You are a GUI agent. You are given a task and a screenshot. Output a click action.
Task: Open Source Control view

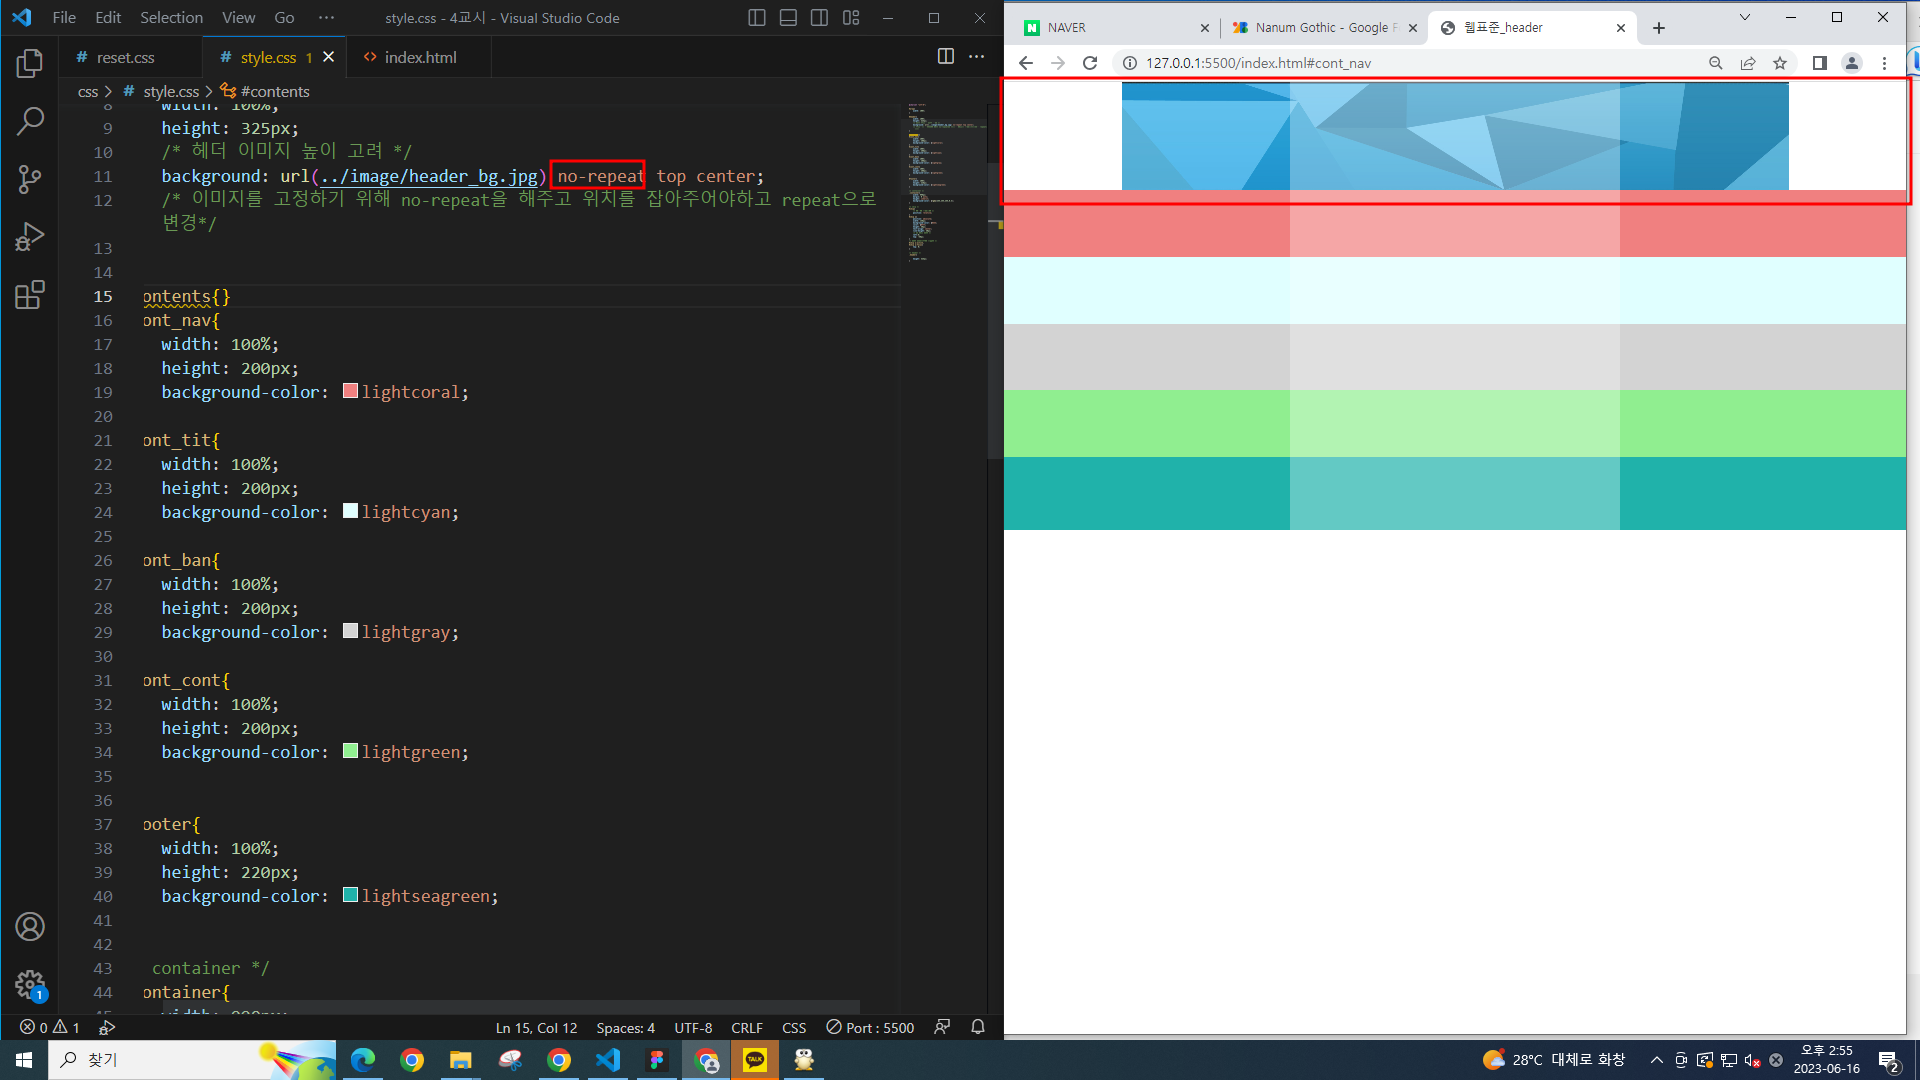point(30,179)
